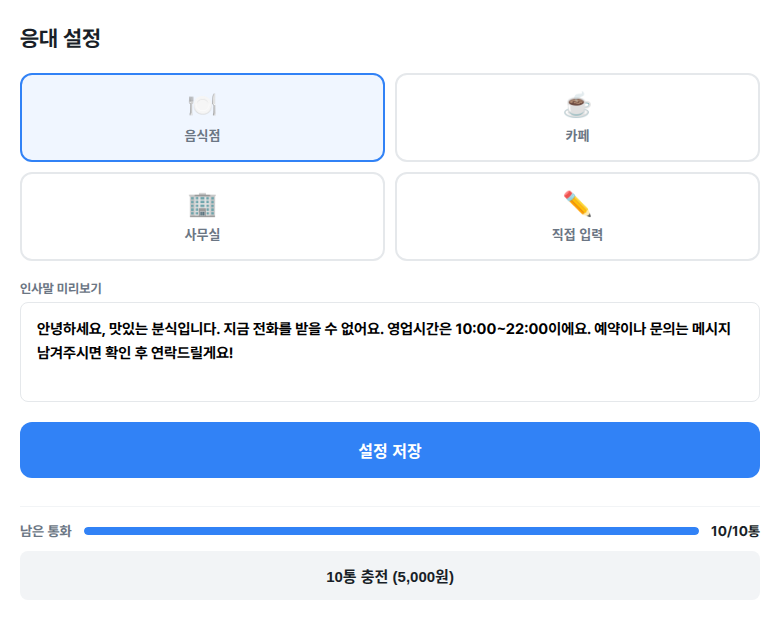Viewport: 765px width, 624px height.
Task: Click the 응대 설정 heading
Action: [x=60, y=39]
